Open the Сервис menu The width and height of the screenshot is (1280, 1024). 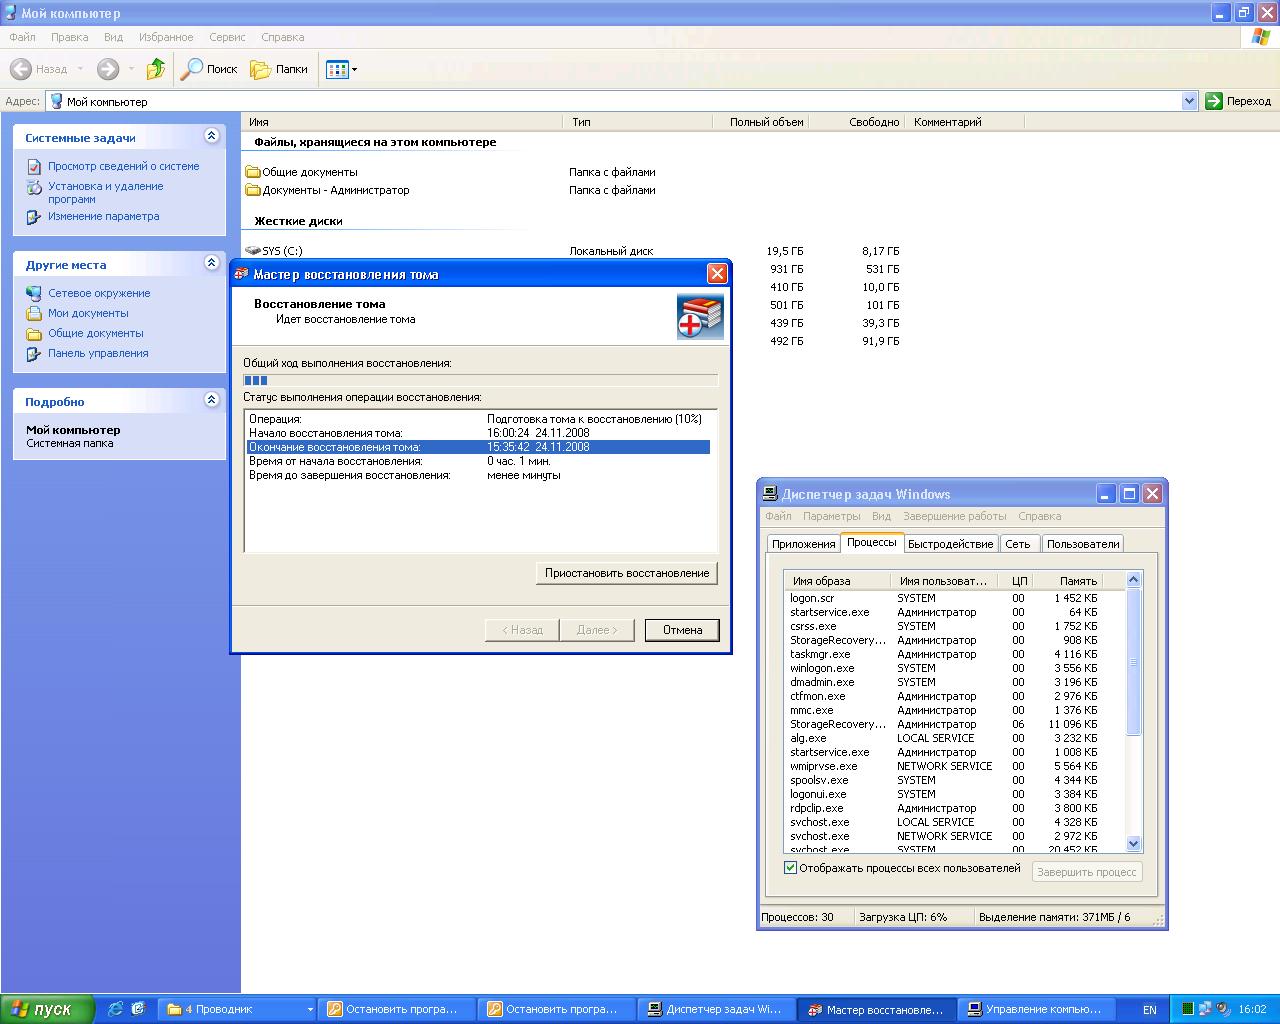[x=227, y=37]
